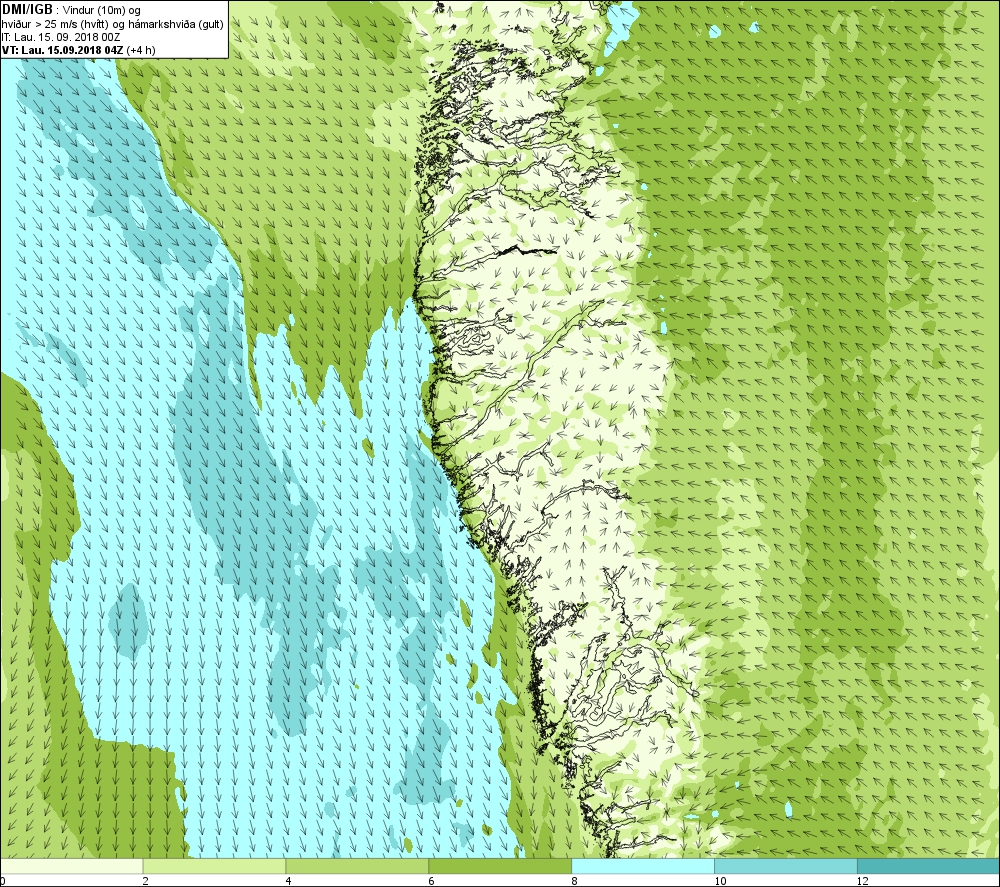Click the 12+ m/s teal legend swatch
The image size is (1000, 887).
929,866
